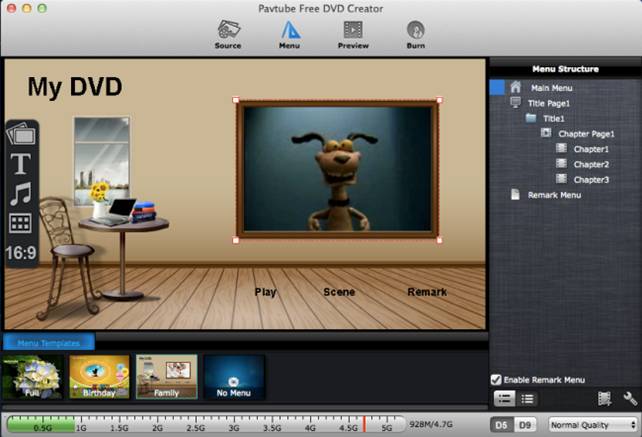Click the Scene button on the canvas
This screenshot has width=642, height=437.
[x=339, y=292]
